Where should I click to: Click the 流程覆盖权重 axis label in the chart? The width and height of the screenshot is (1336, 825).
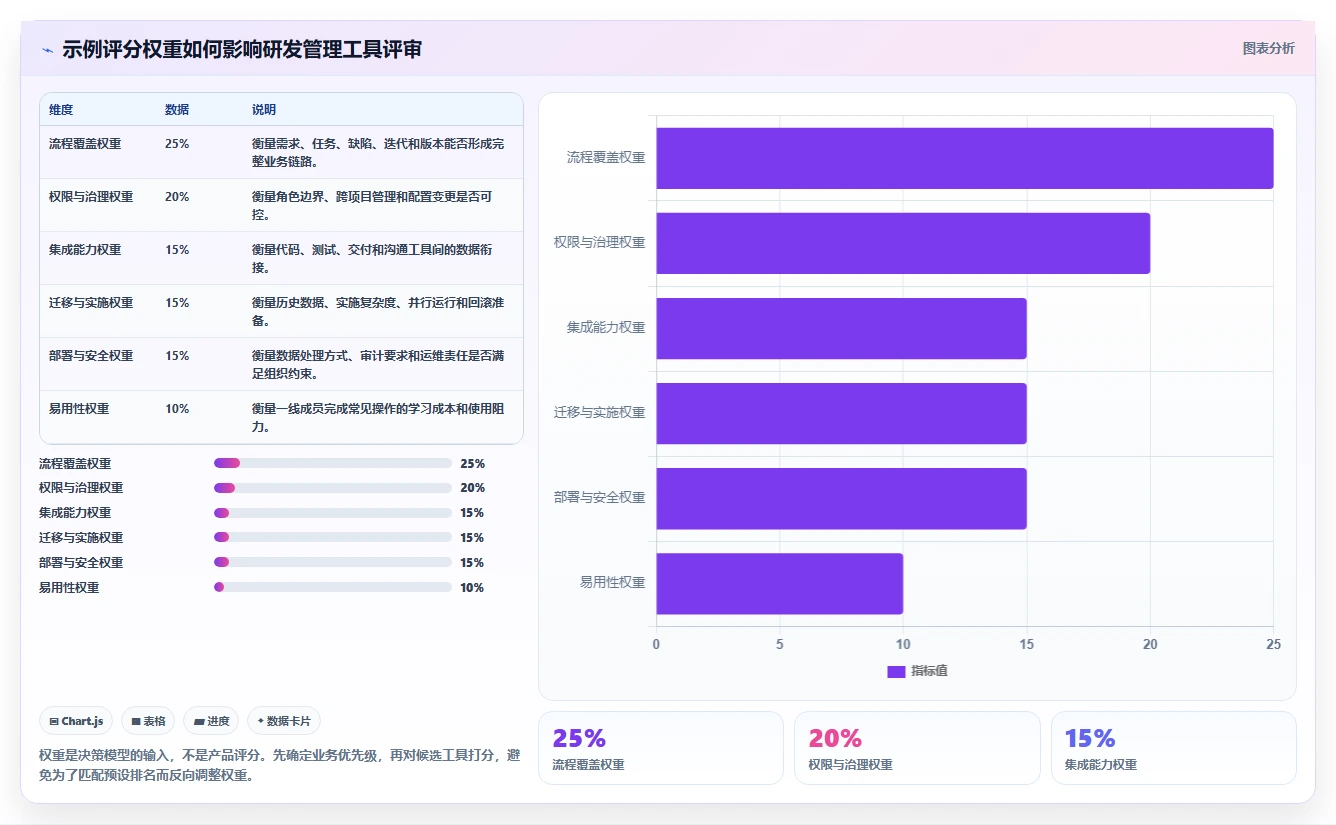[x=606, y=158]
